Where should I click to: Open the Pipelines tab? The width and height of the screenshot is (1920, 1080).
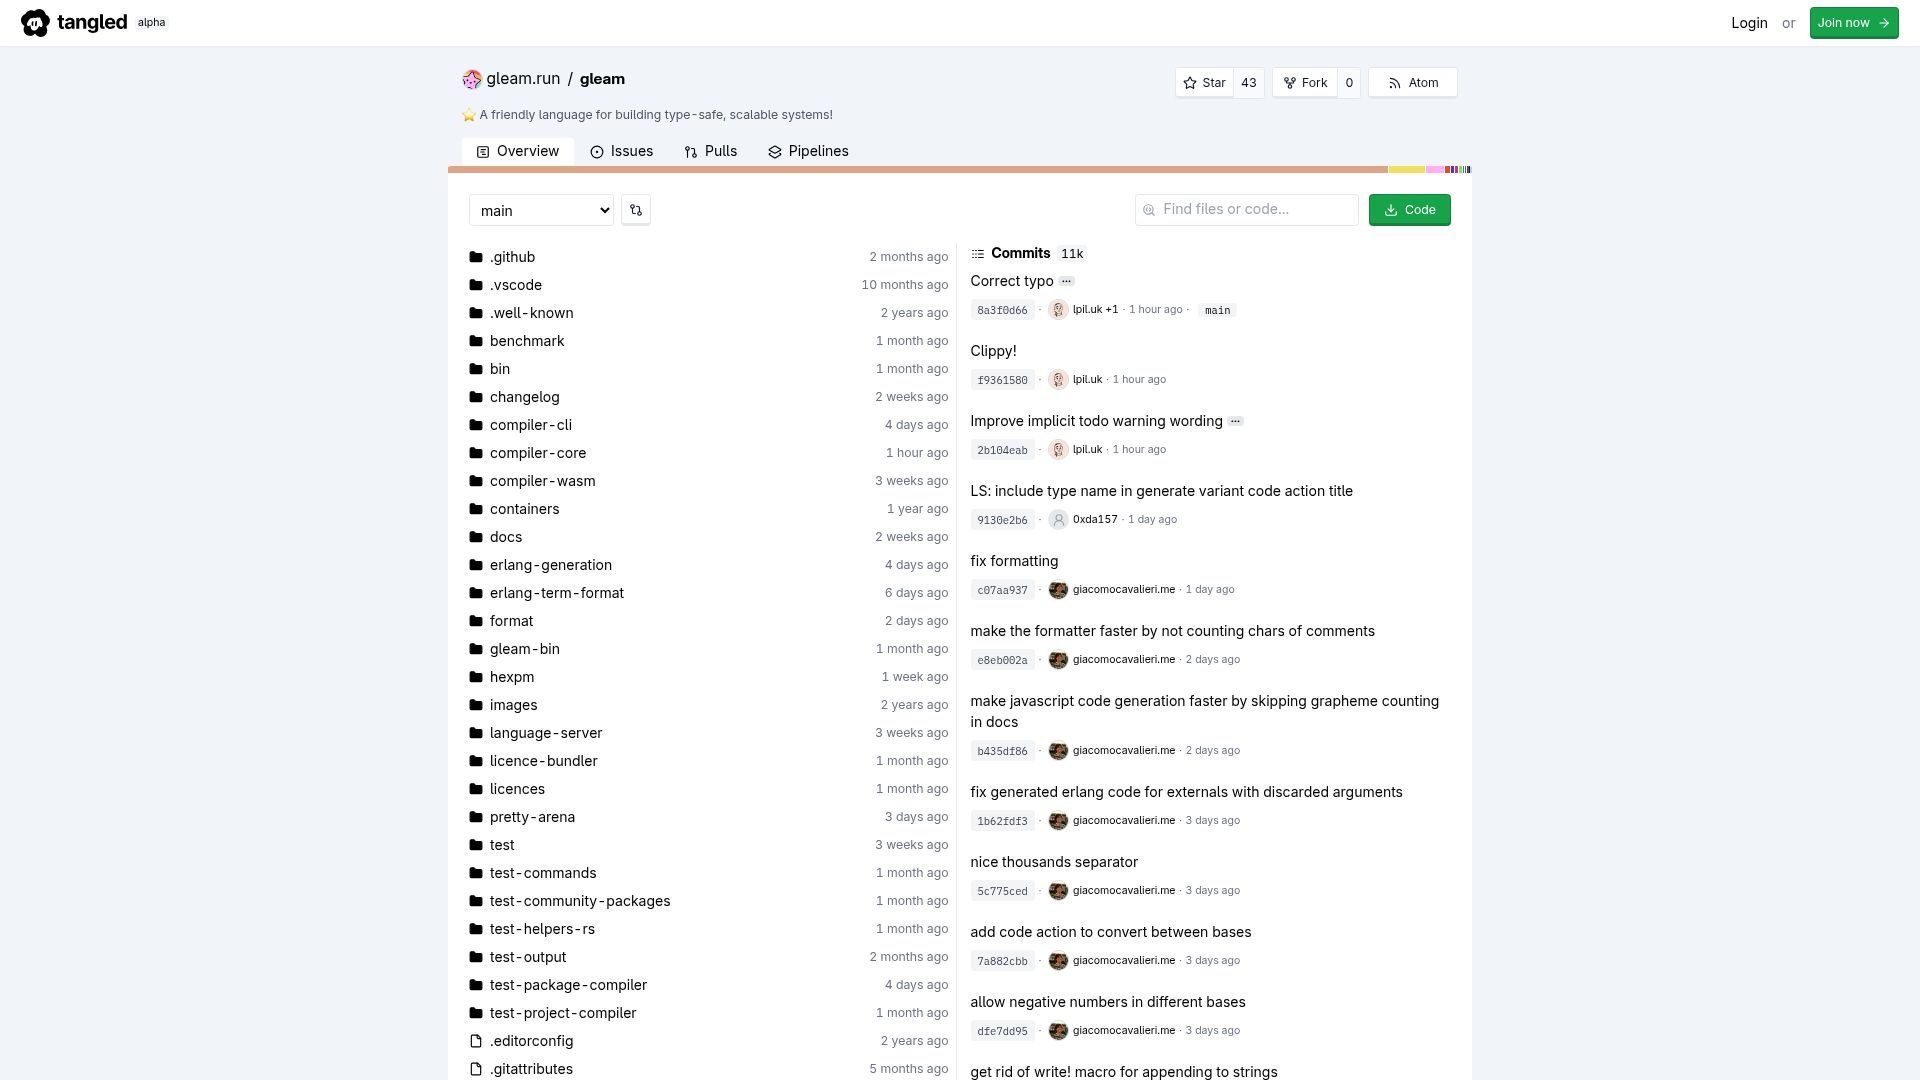[808, 151]
